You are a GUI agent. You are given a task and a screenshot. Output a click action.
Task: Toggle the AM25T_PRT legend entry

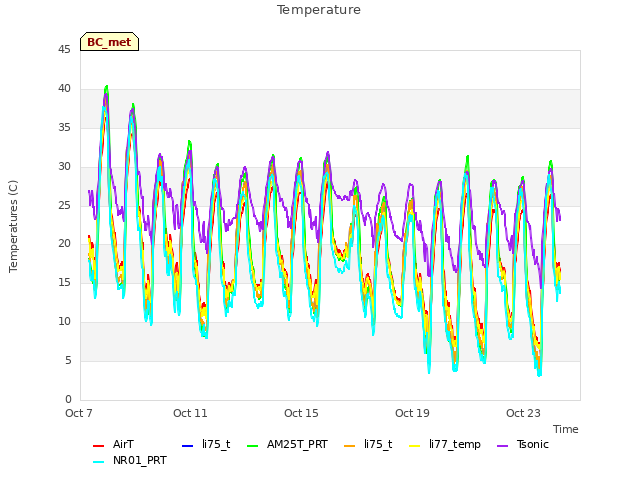(287, 444)
